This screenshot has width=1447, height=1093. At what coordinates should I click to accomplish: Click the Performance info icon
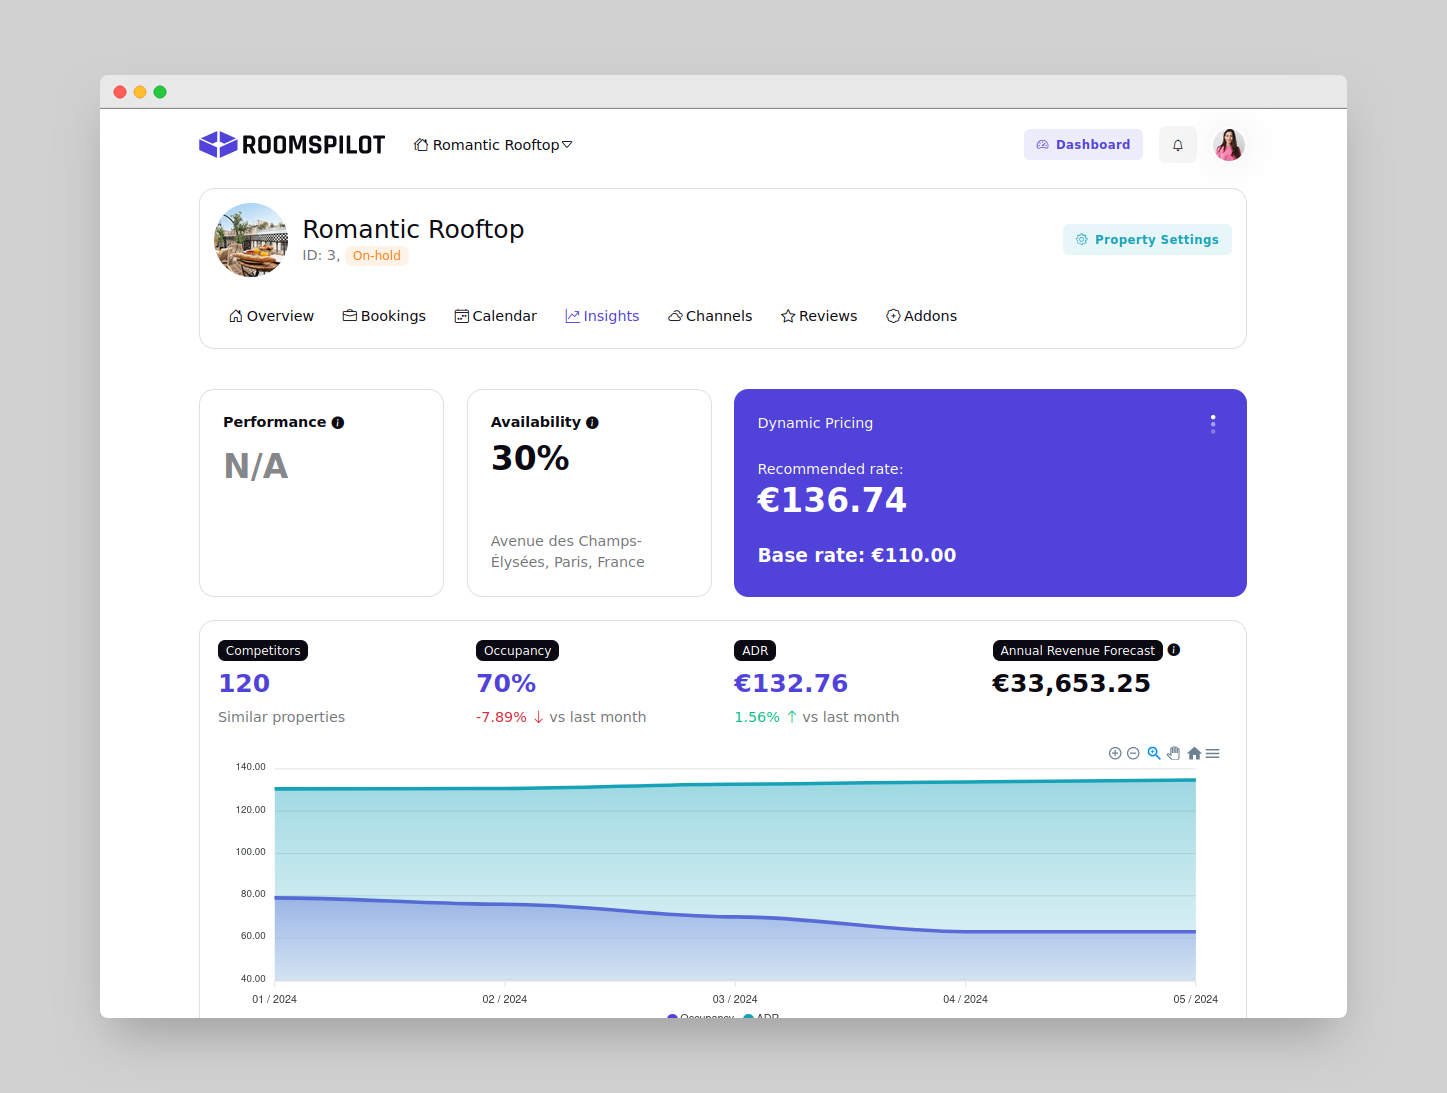click(x=338, y=423)
